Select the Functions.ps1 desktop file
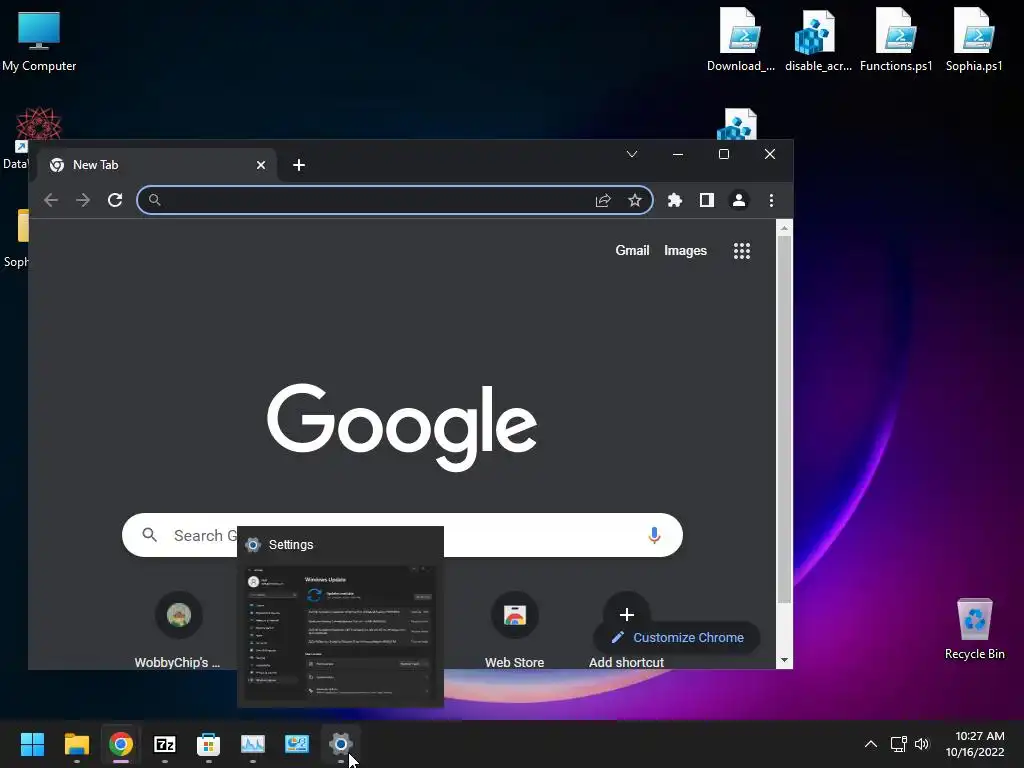Screen dimensions: 1024x768 tap(896, 40)
